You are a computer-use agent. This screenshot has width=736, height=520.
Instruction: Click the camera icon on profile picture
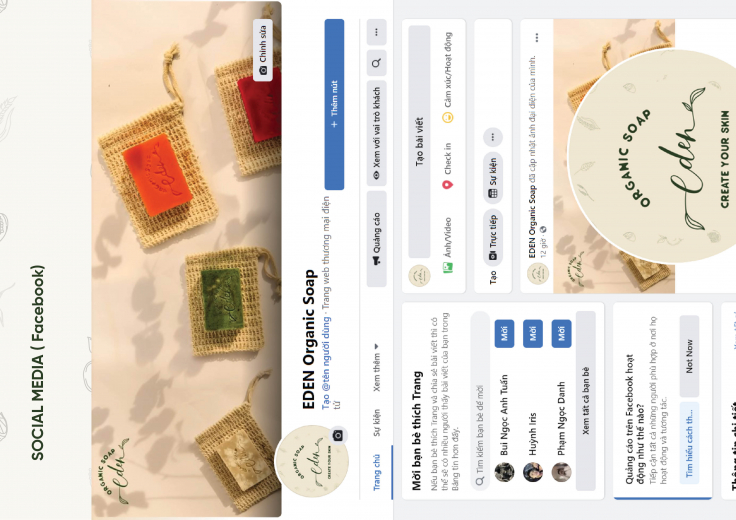(338, 435)
